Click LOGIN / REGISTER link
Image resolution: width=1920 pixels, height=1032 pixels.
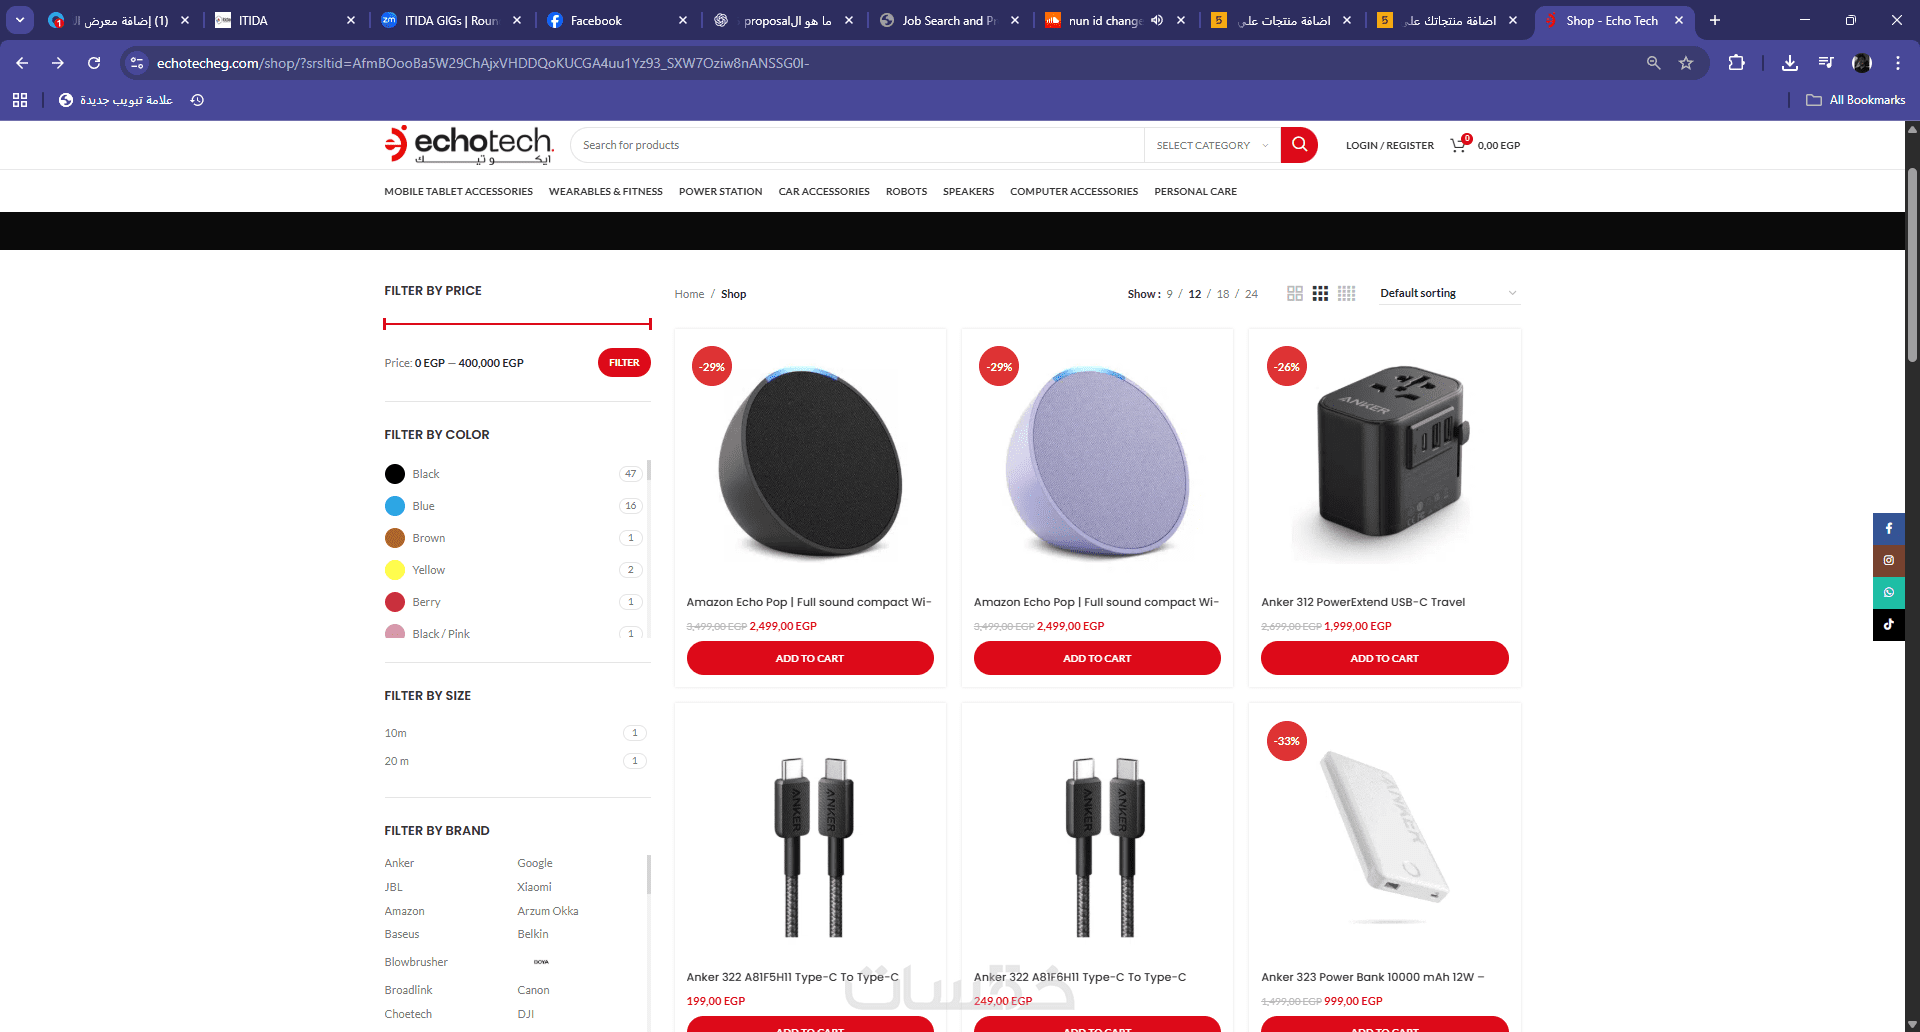1390,146
